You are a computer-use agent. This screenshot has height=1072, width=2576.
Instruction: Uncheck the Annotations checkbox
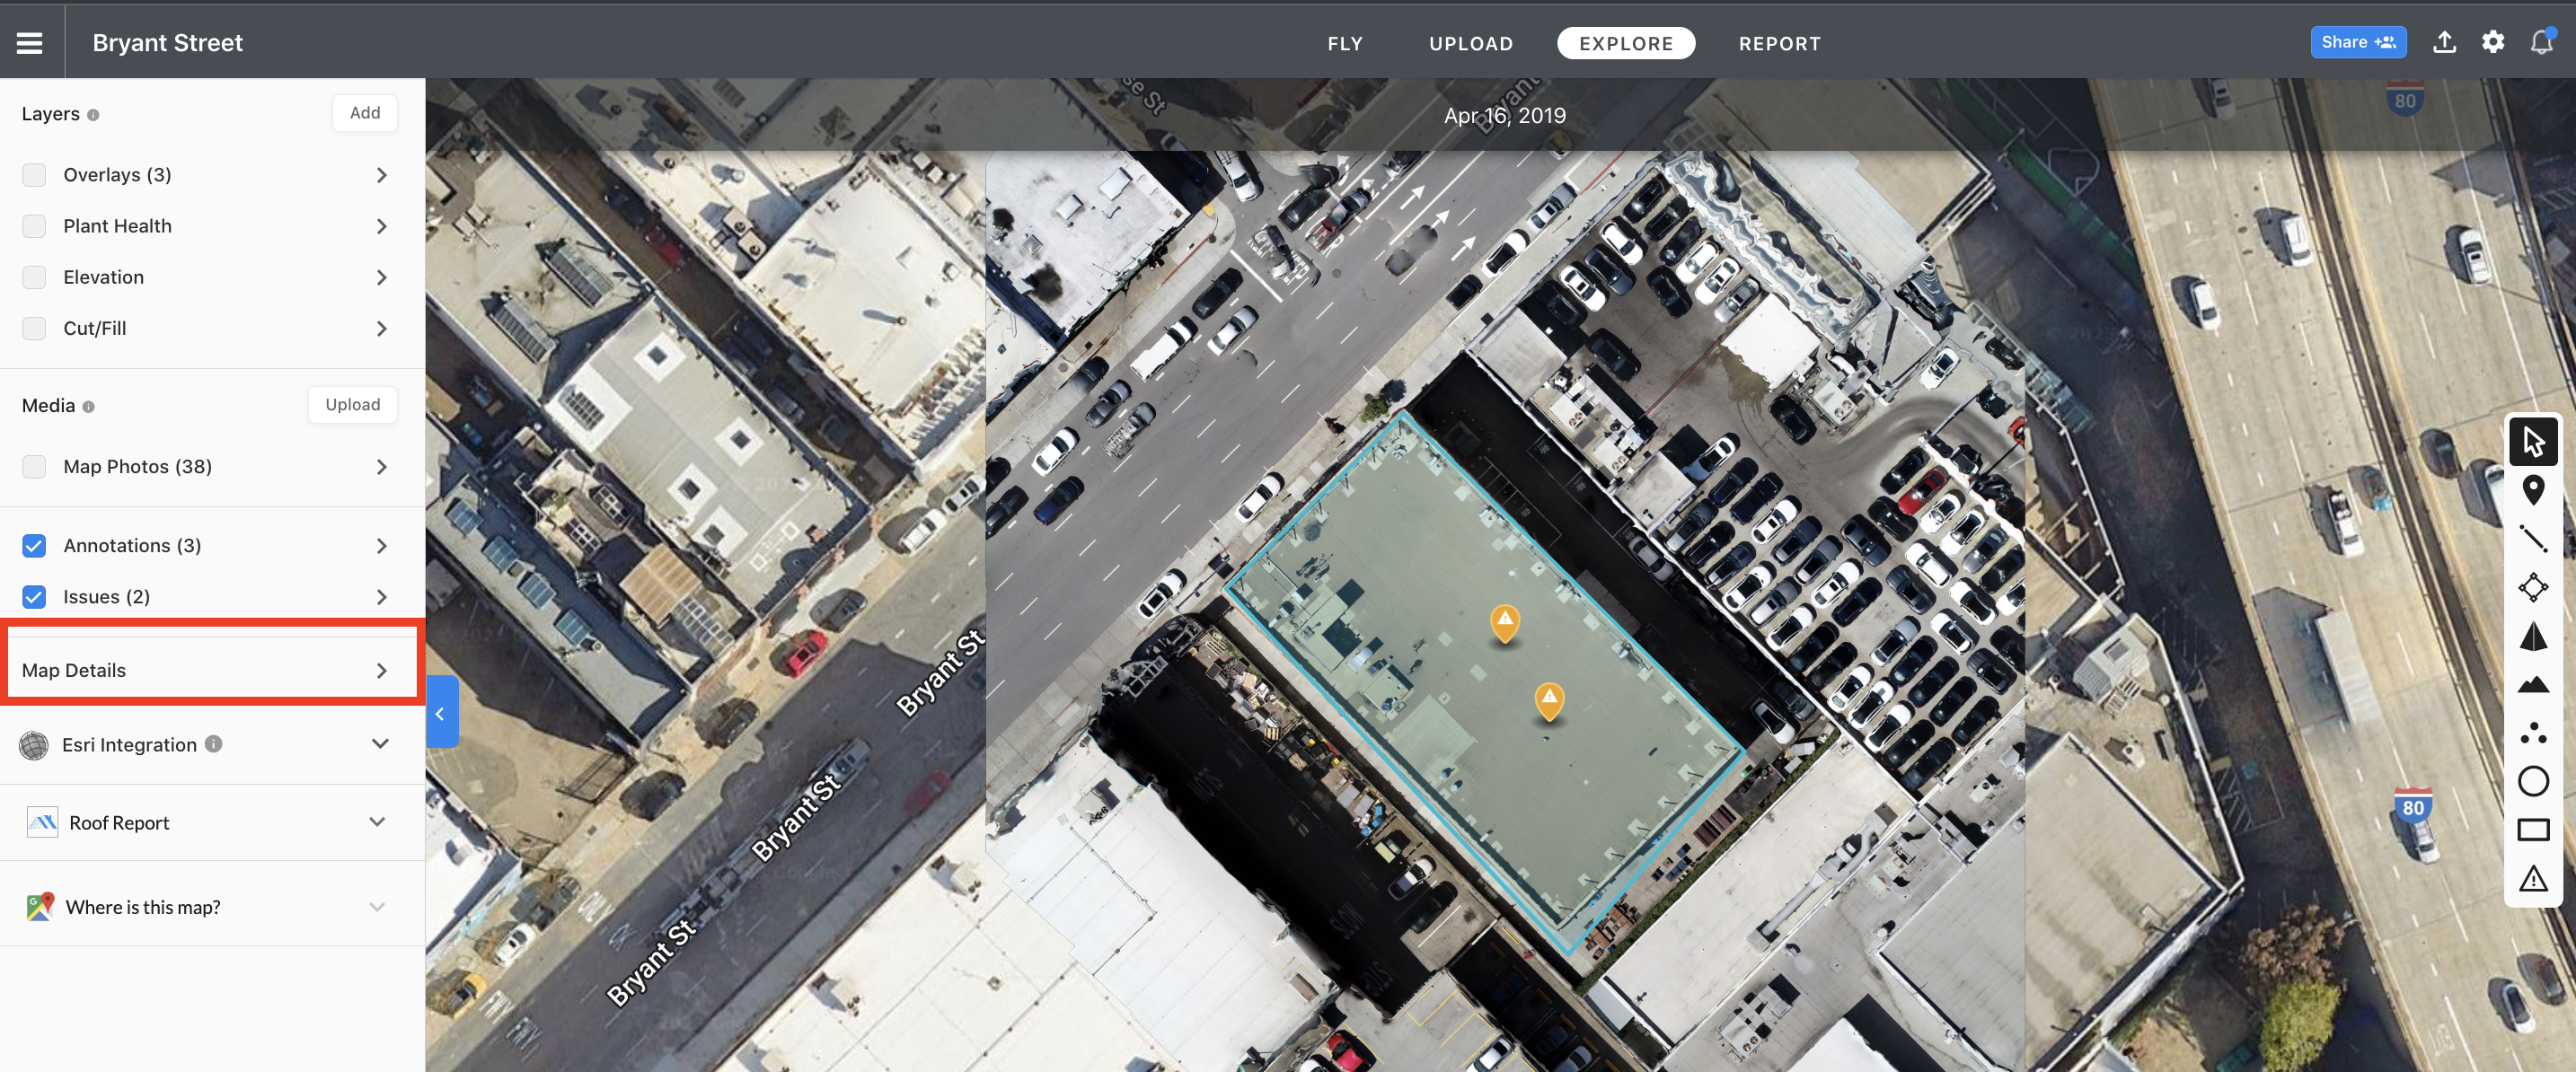34,546
